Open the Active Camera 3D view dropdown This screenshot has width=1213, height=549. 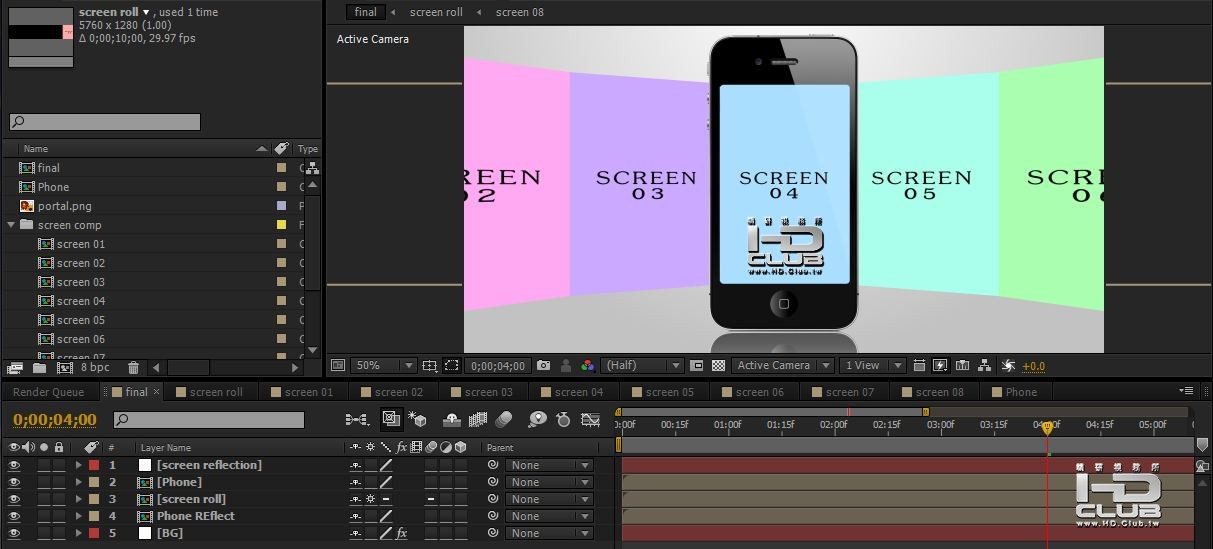pyautogui.click(x=783, y=366)
